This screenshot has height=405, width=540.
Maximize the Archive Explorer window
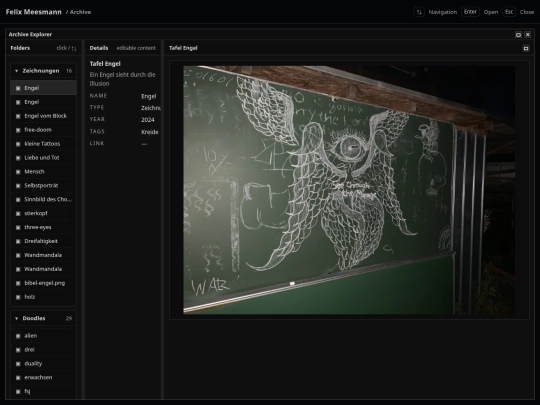click(x=518, y=34)
